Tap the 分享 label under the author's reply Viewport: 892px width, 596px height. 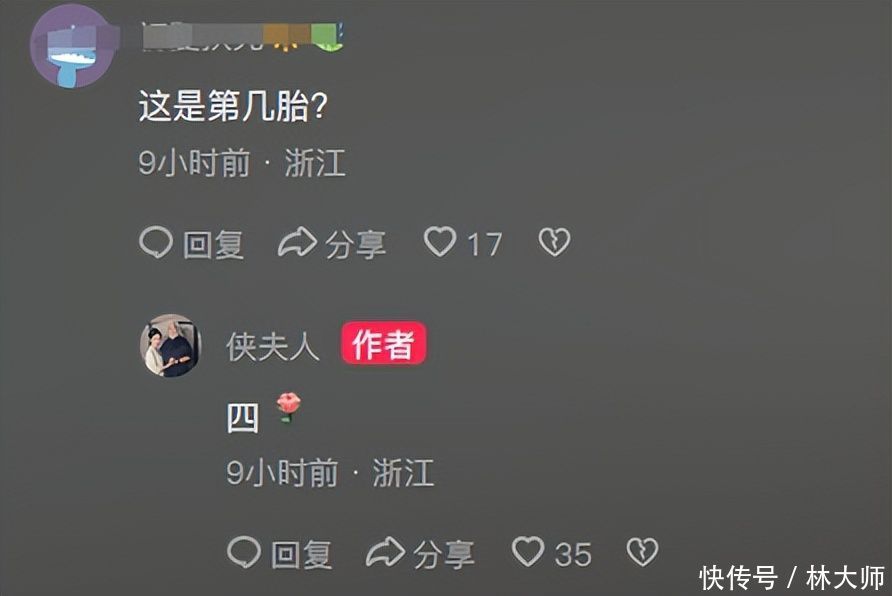[444, 554]
